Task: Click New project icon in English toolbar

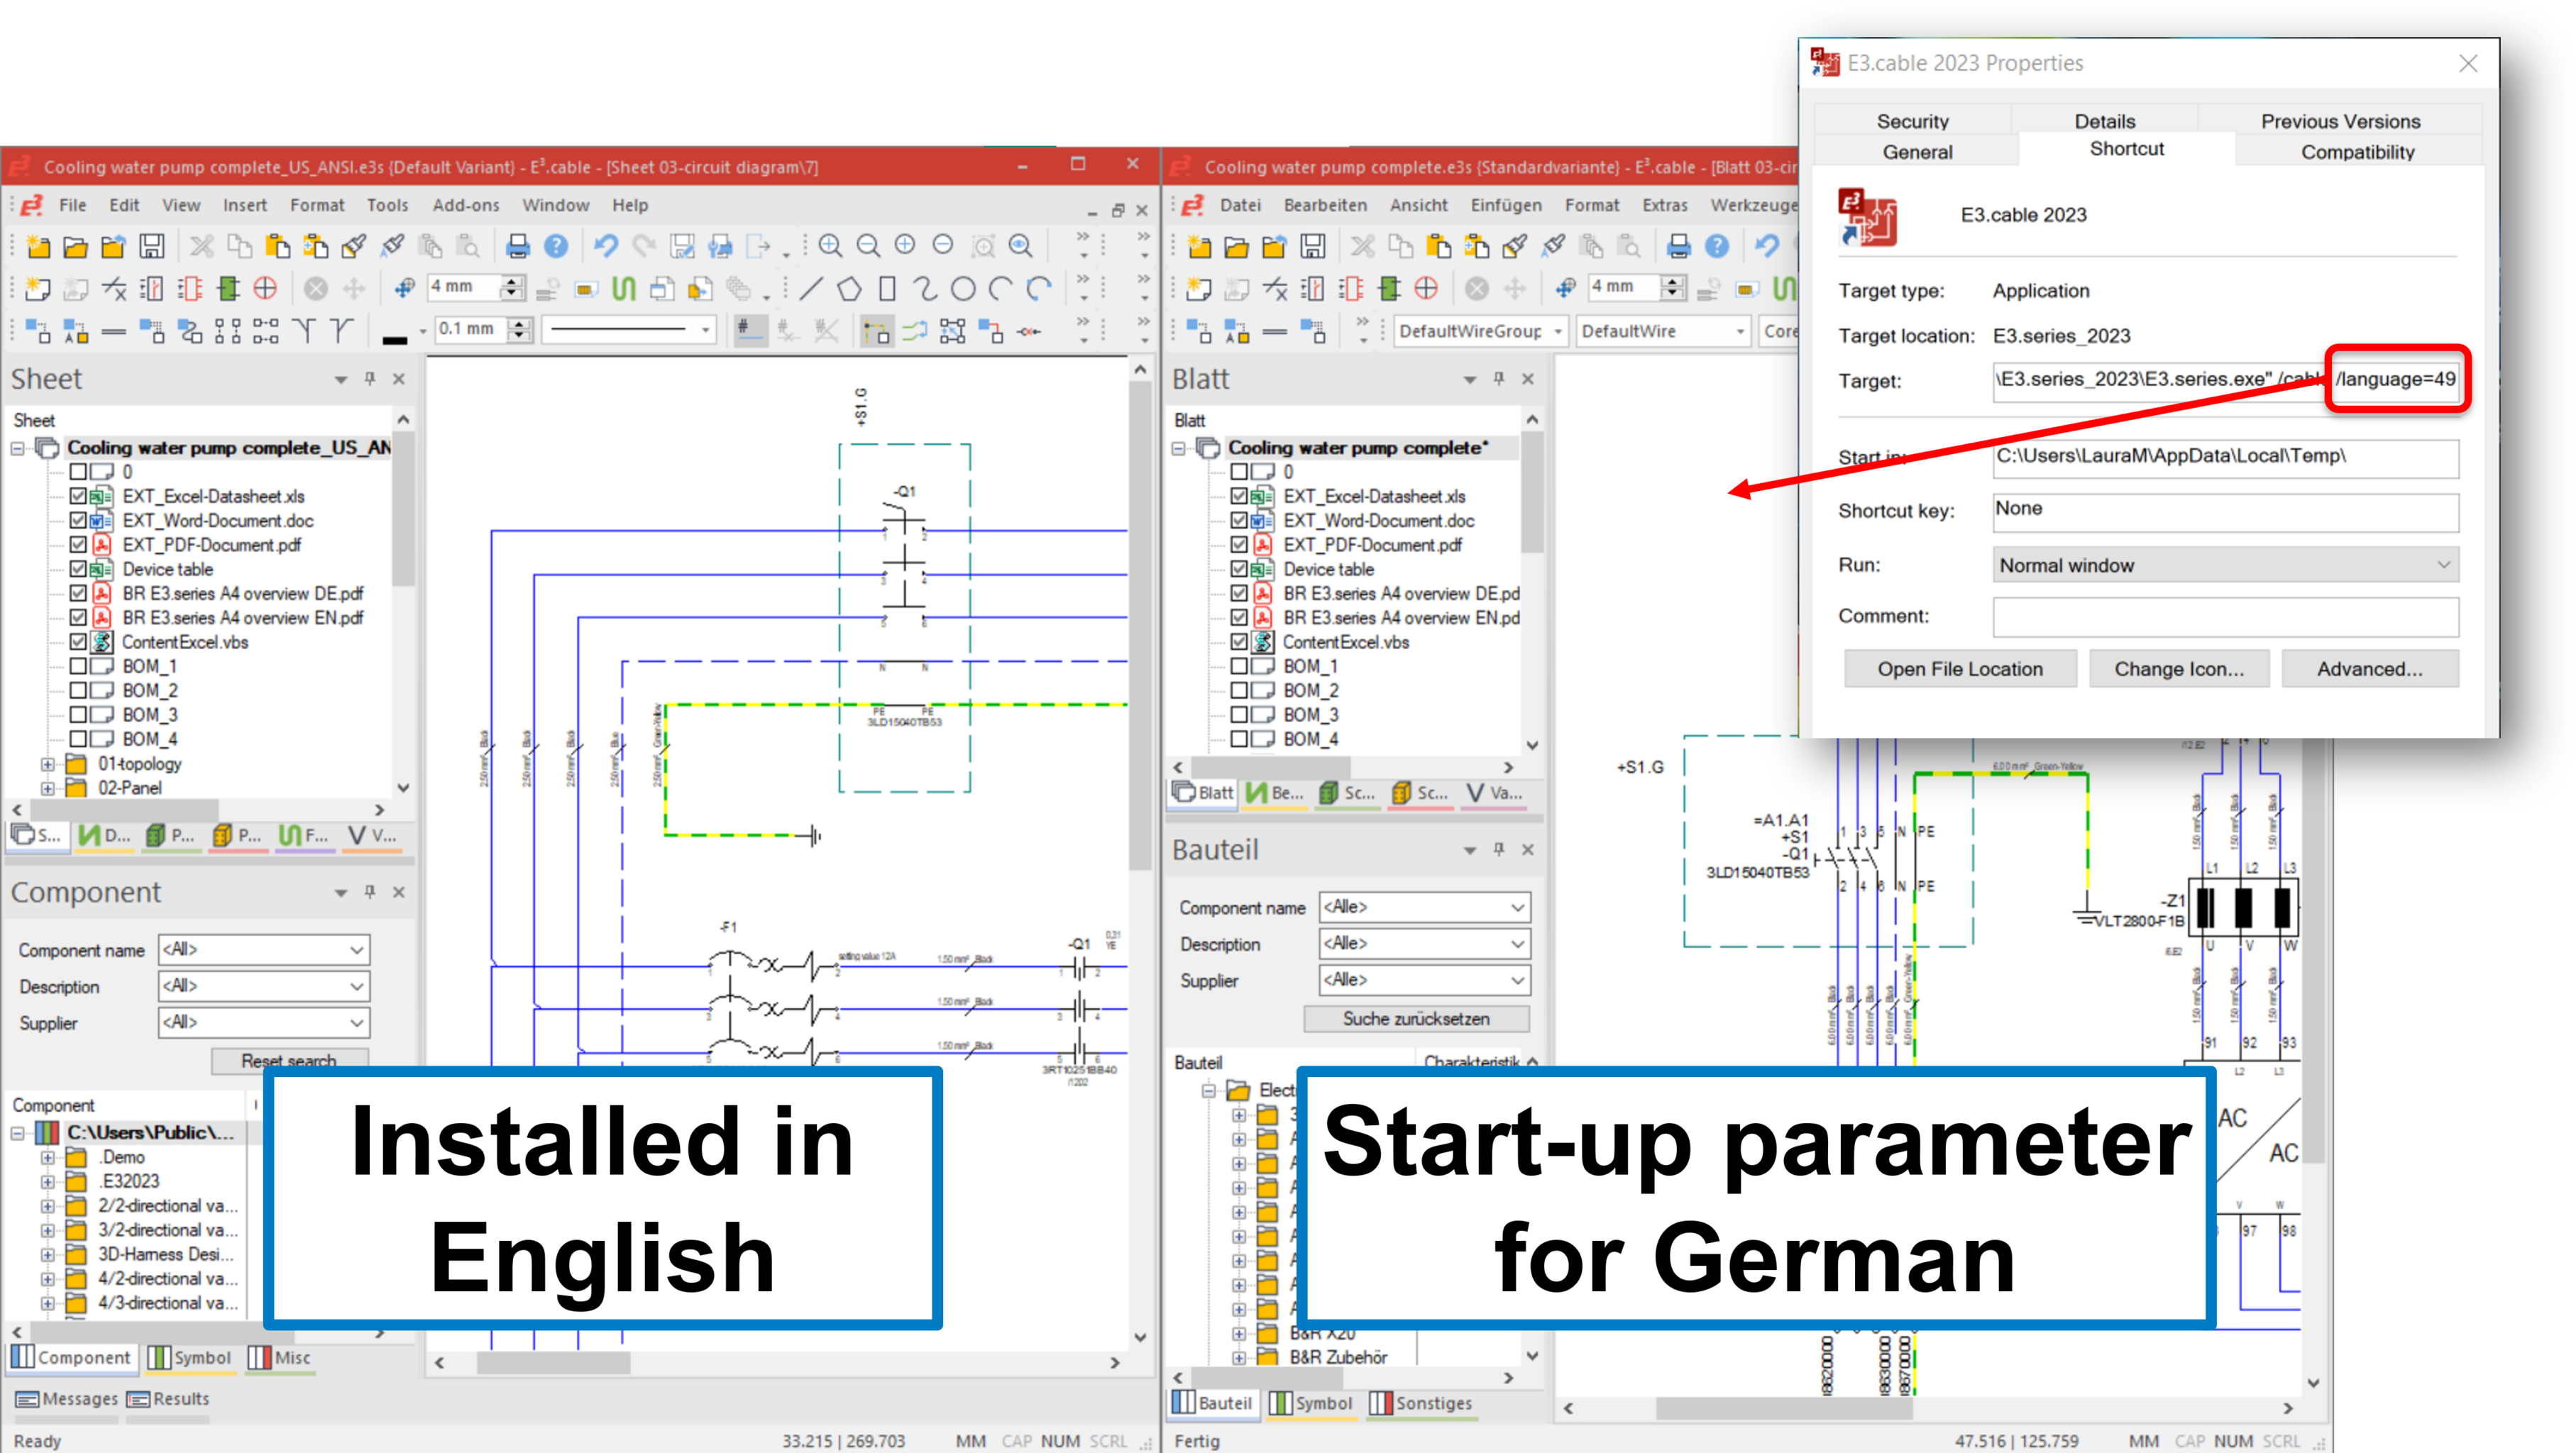Action: 37,246
